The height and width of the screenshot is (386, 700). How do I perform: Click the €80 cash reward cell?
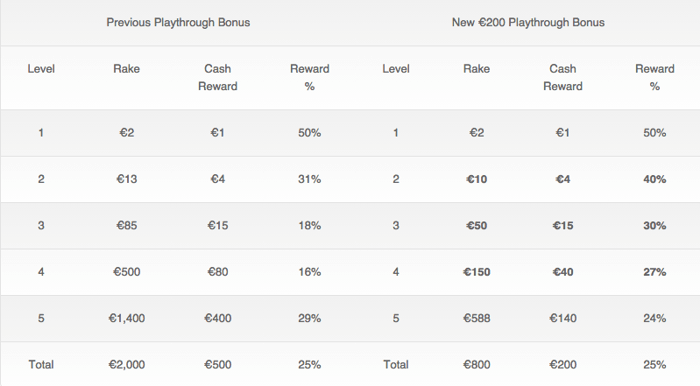point(217,272)
